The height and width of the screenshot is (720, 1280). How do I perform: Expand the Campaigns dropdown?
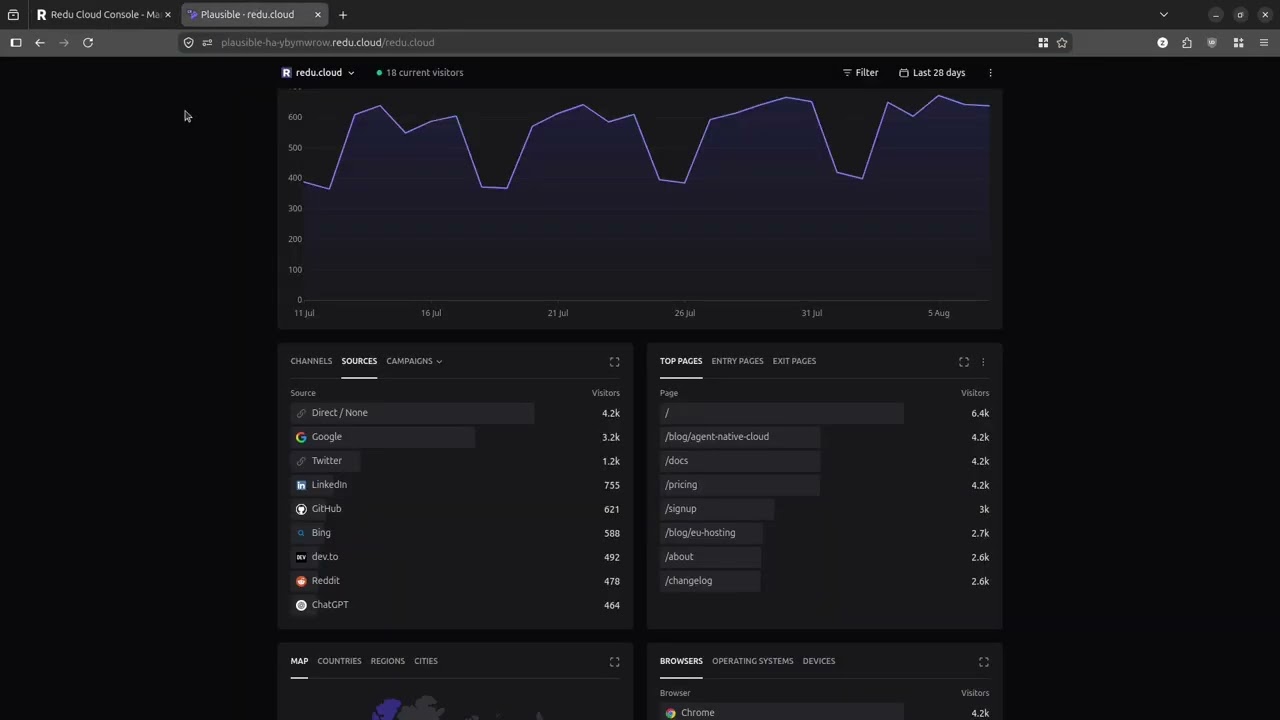[414, 361]
